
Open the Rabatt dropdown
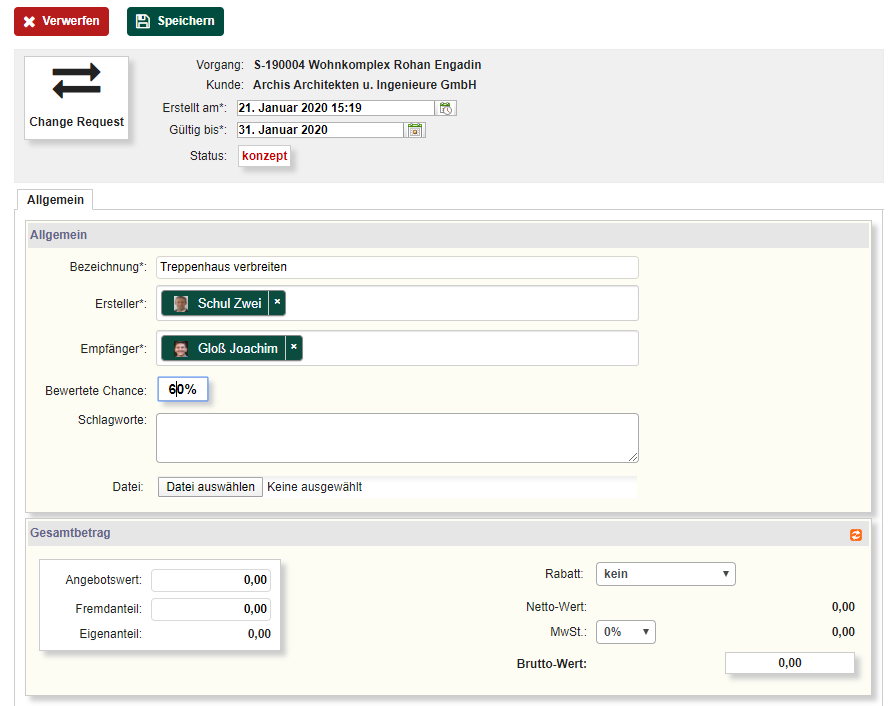point(665,574)
